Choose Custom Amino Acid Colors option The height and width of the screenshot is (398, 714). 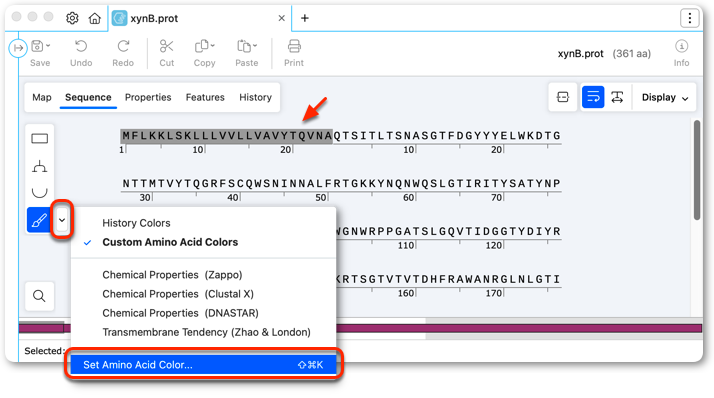tap(170, 242)
